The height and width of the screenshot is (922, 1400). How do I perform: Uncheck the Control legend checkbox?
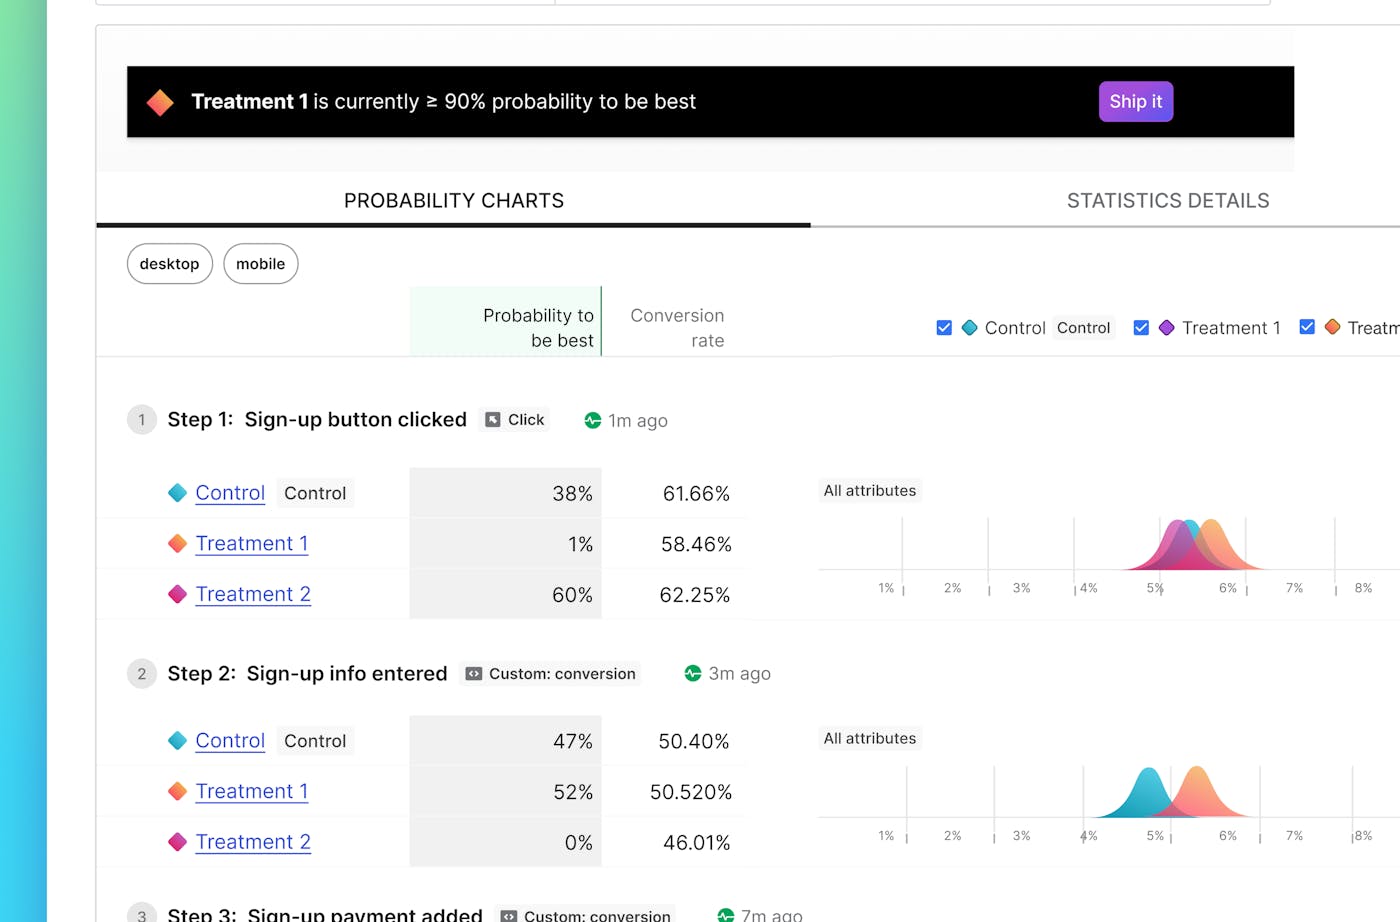944,328
